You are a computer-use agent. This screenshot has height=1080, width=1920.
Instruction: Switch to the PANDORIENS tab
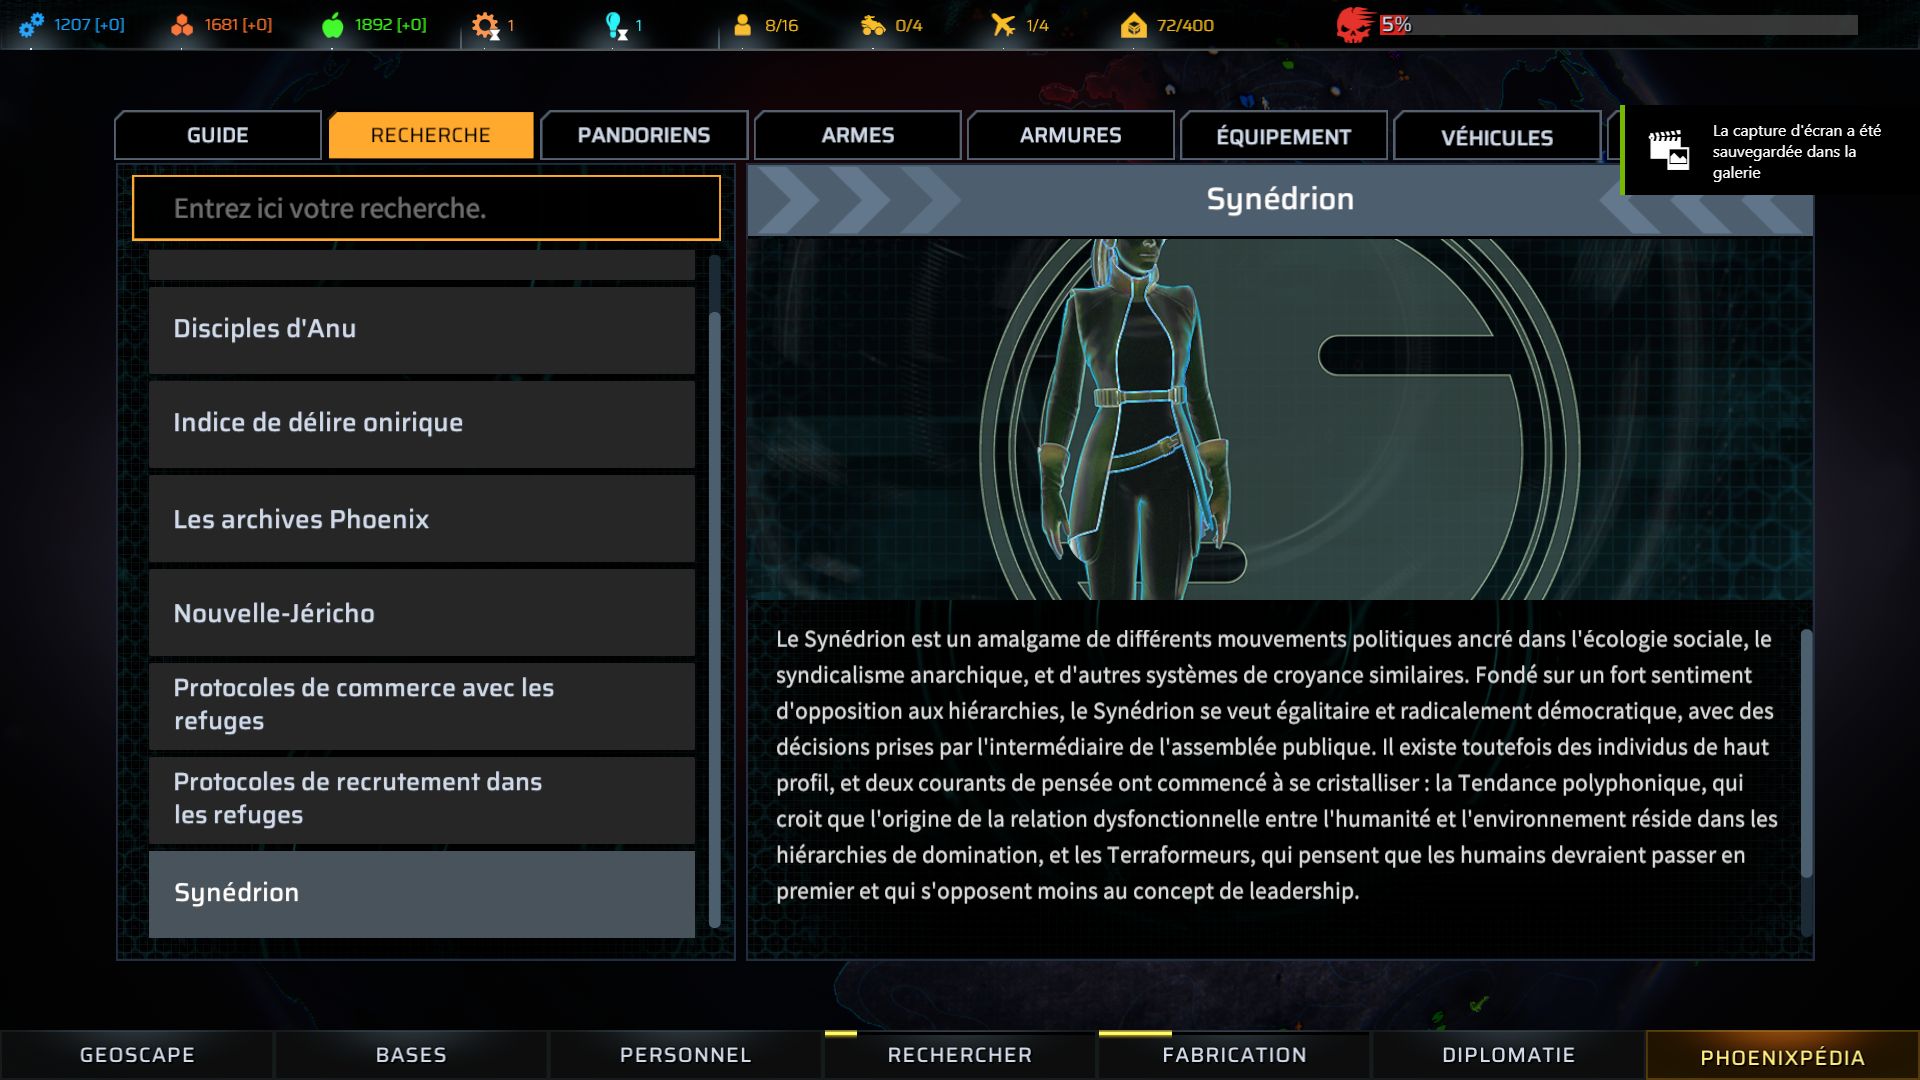(x=644, y=135)
